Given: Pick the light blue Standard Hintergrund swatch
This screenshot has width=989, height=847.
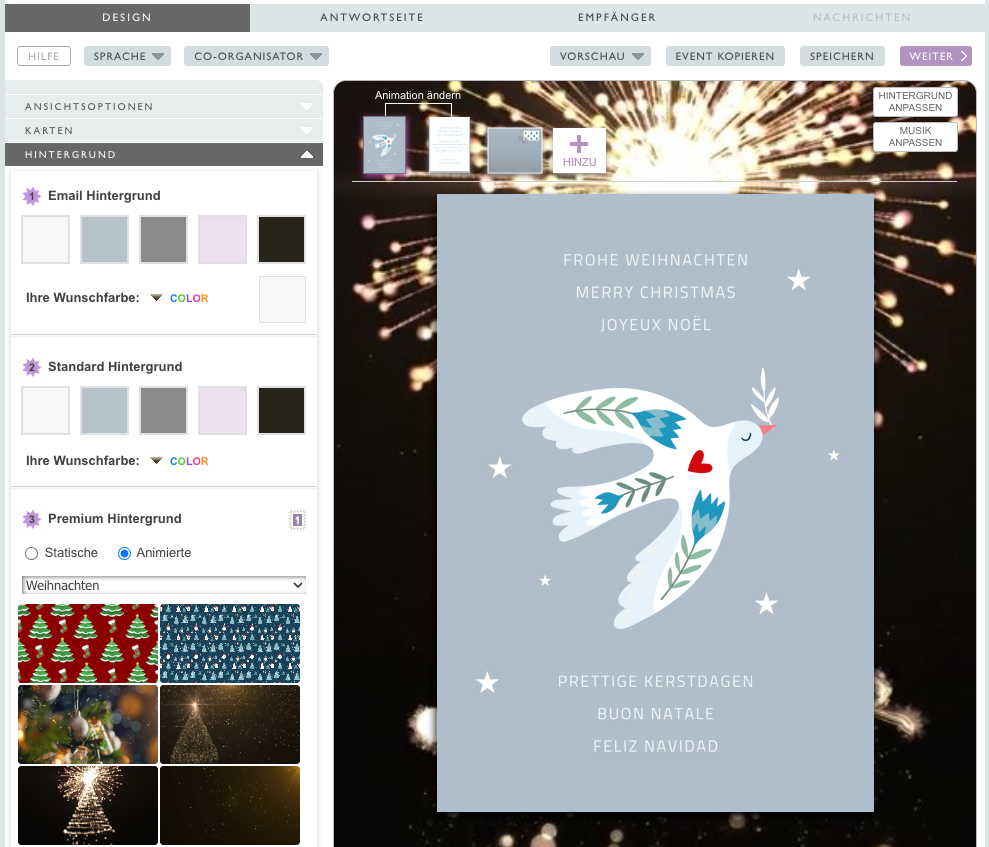Looking at the screenshot, I should pyautogui.click(x=105, y=411).
